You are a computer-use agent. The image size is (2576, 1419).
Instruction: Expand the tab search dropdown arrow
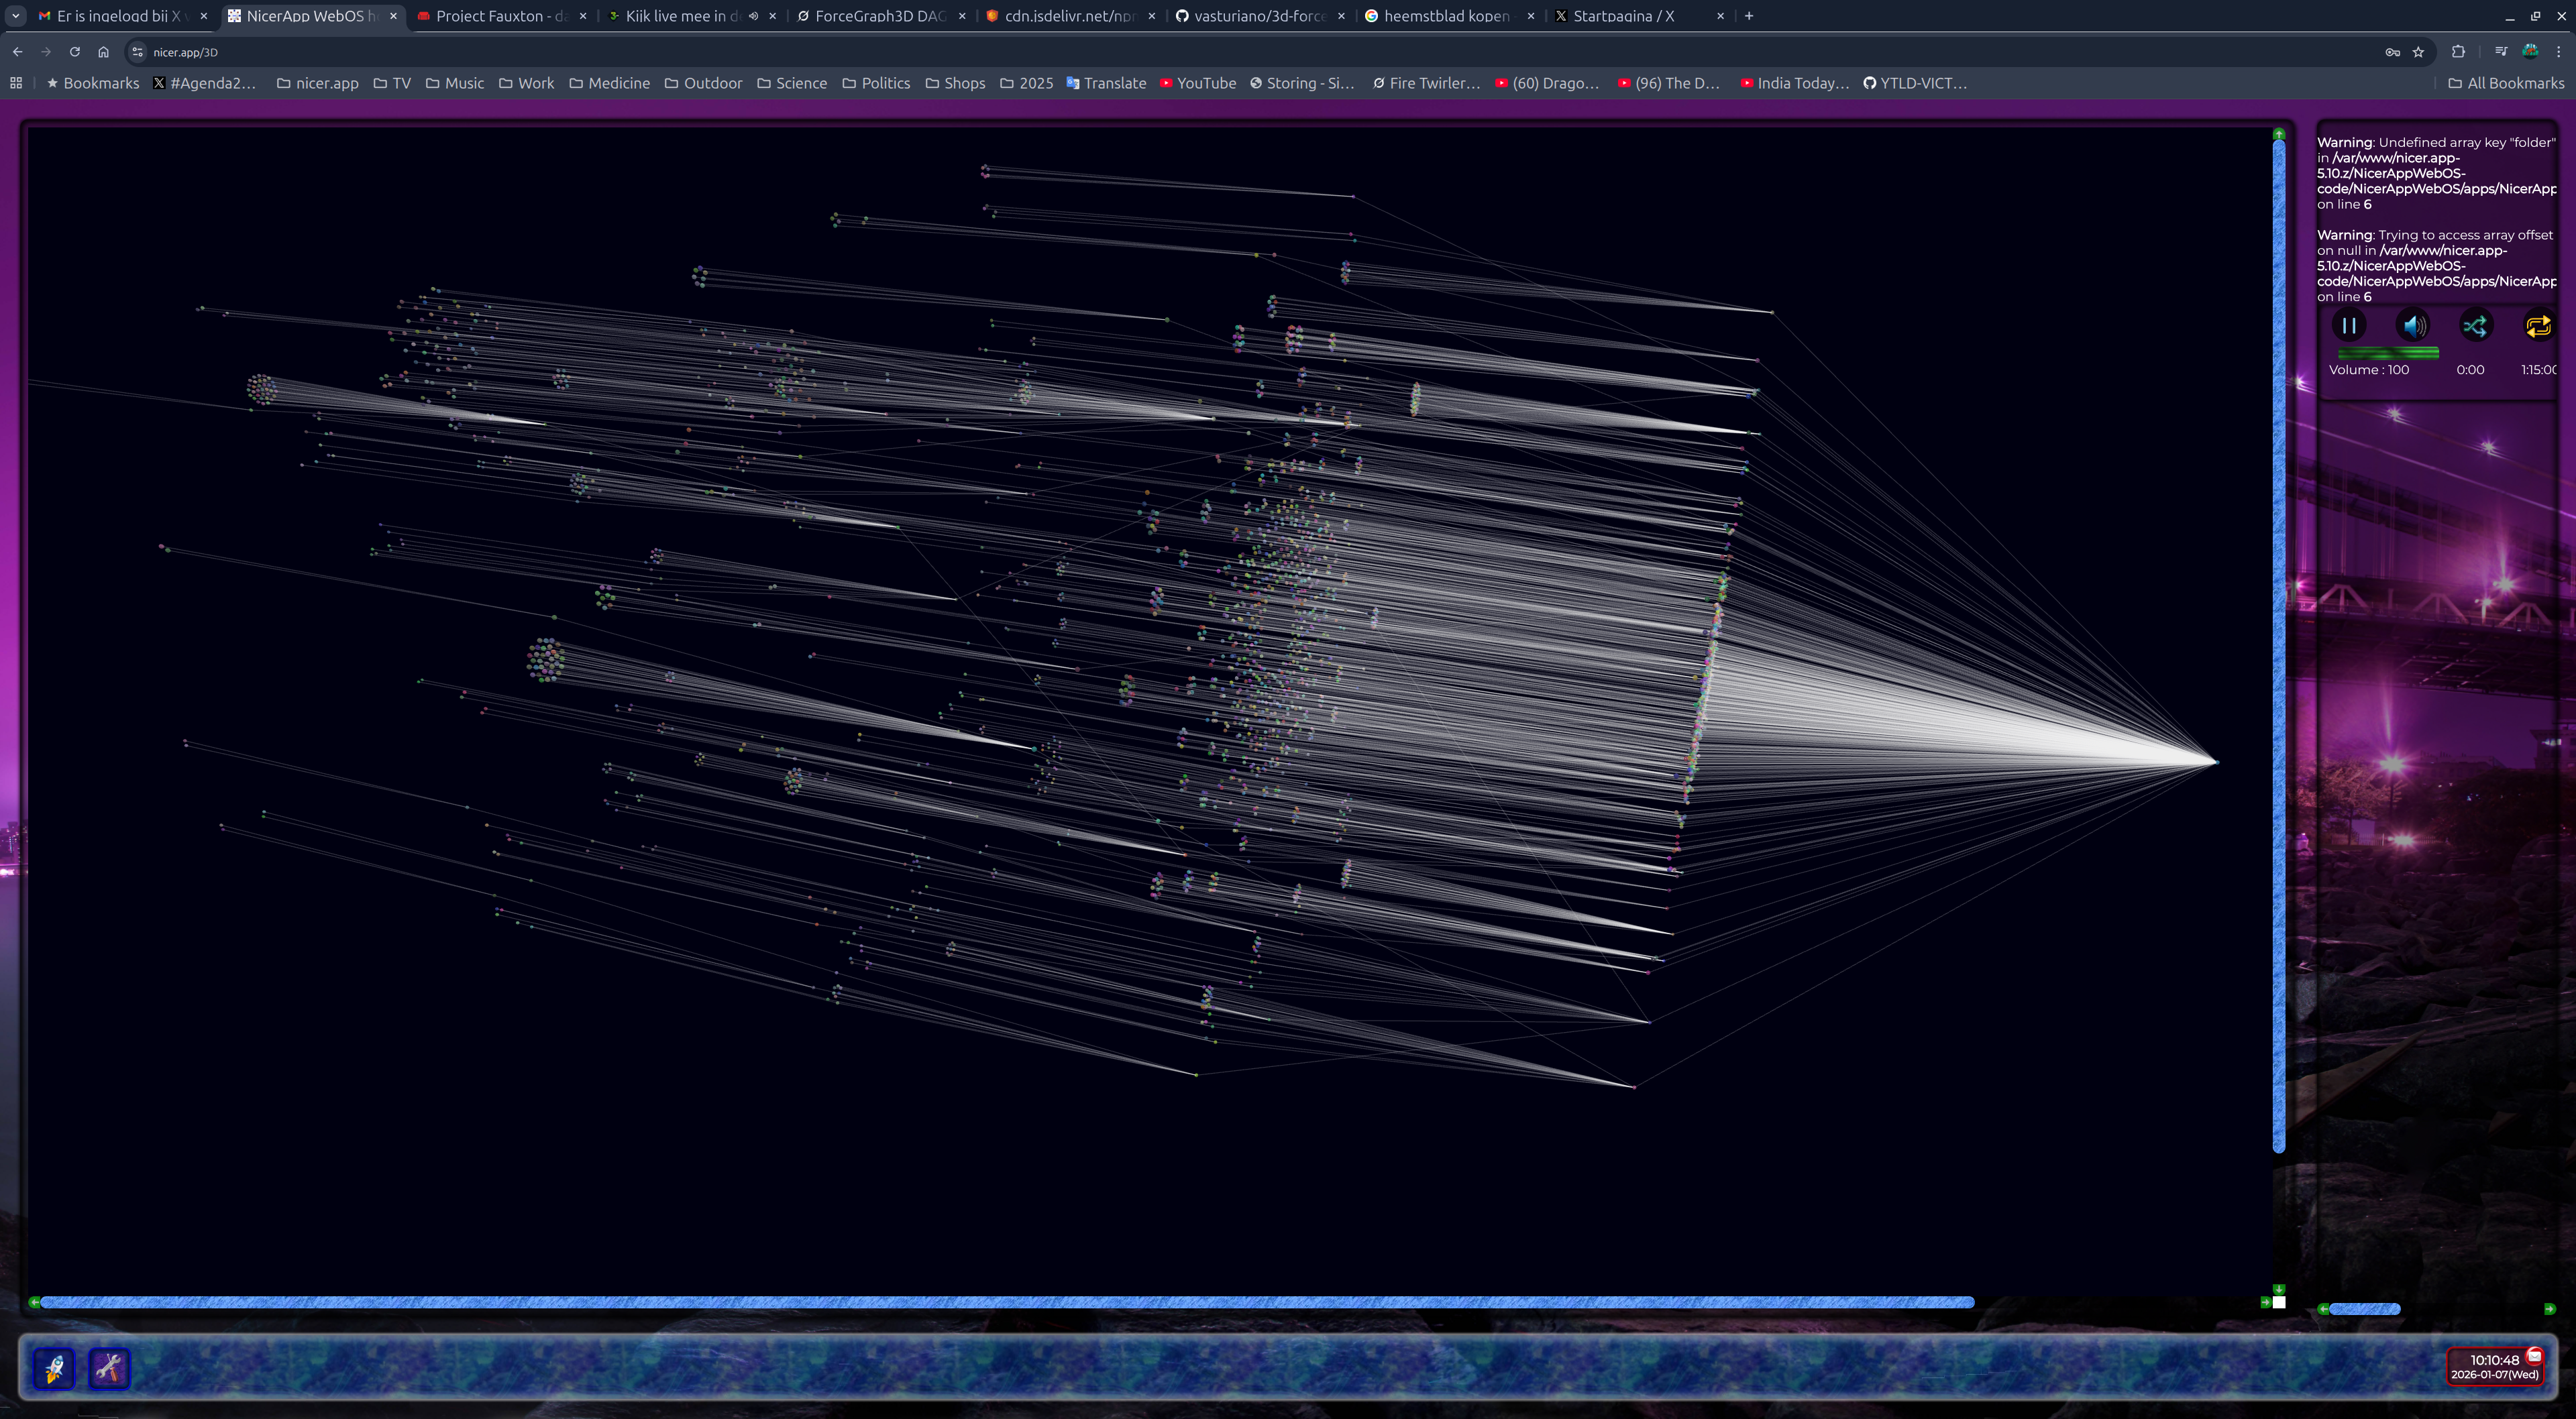coord(15,16)
